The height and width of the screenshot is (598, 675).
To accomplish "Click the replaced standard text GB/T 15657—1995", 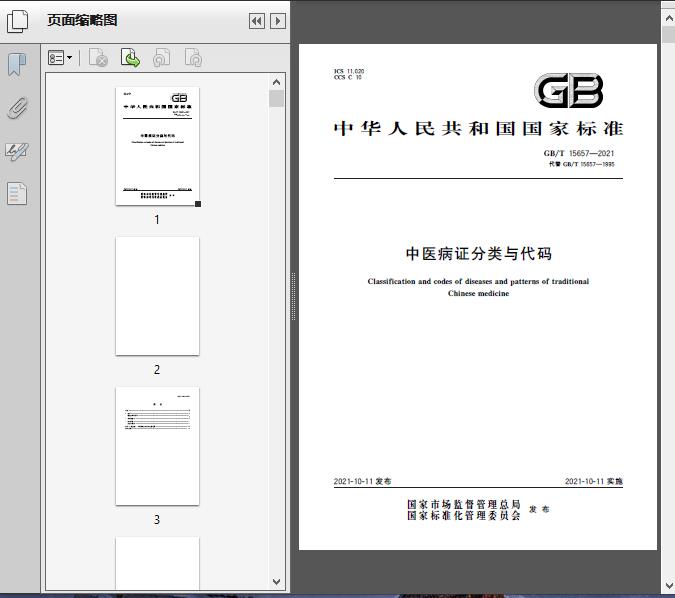I will tap(582, 164).
